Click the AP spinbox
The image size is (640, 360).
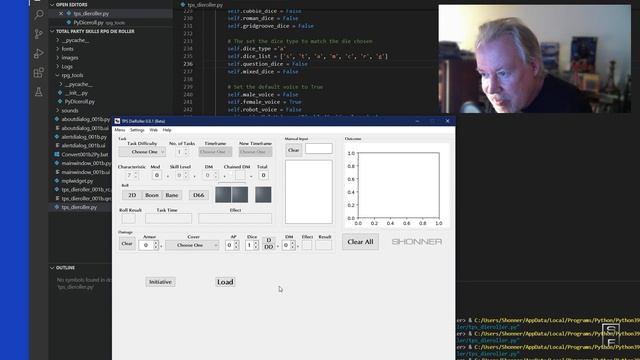pos(232,245)
